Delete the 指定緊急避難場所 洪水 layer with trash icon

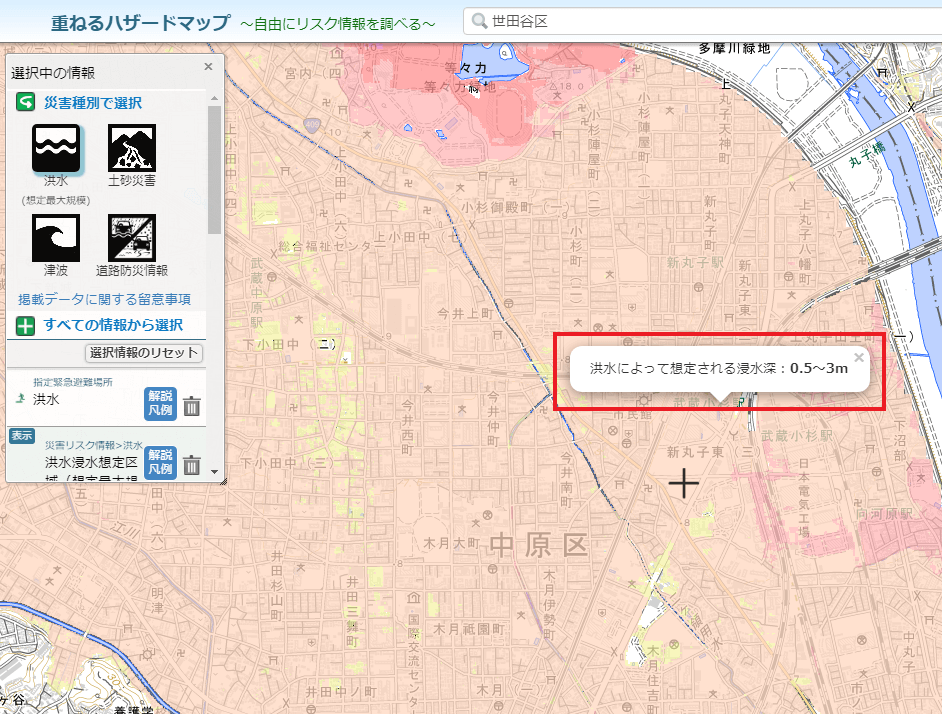click(x=192, y=406)
